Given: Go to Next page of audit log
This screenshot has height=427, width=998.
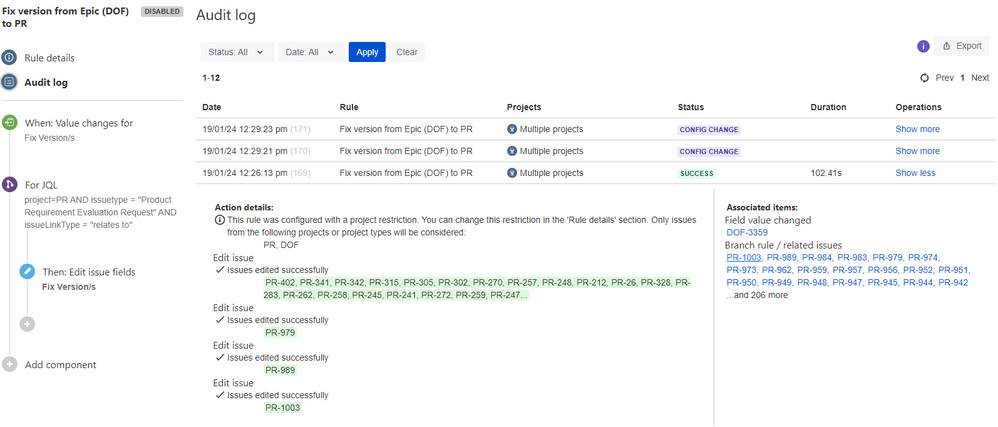Looking at the screenshot, I should (x=980, y=78).
